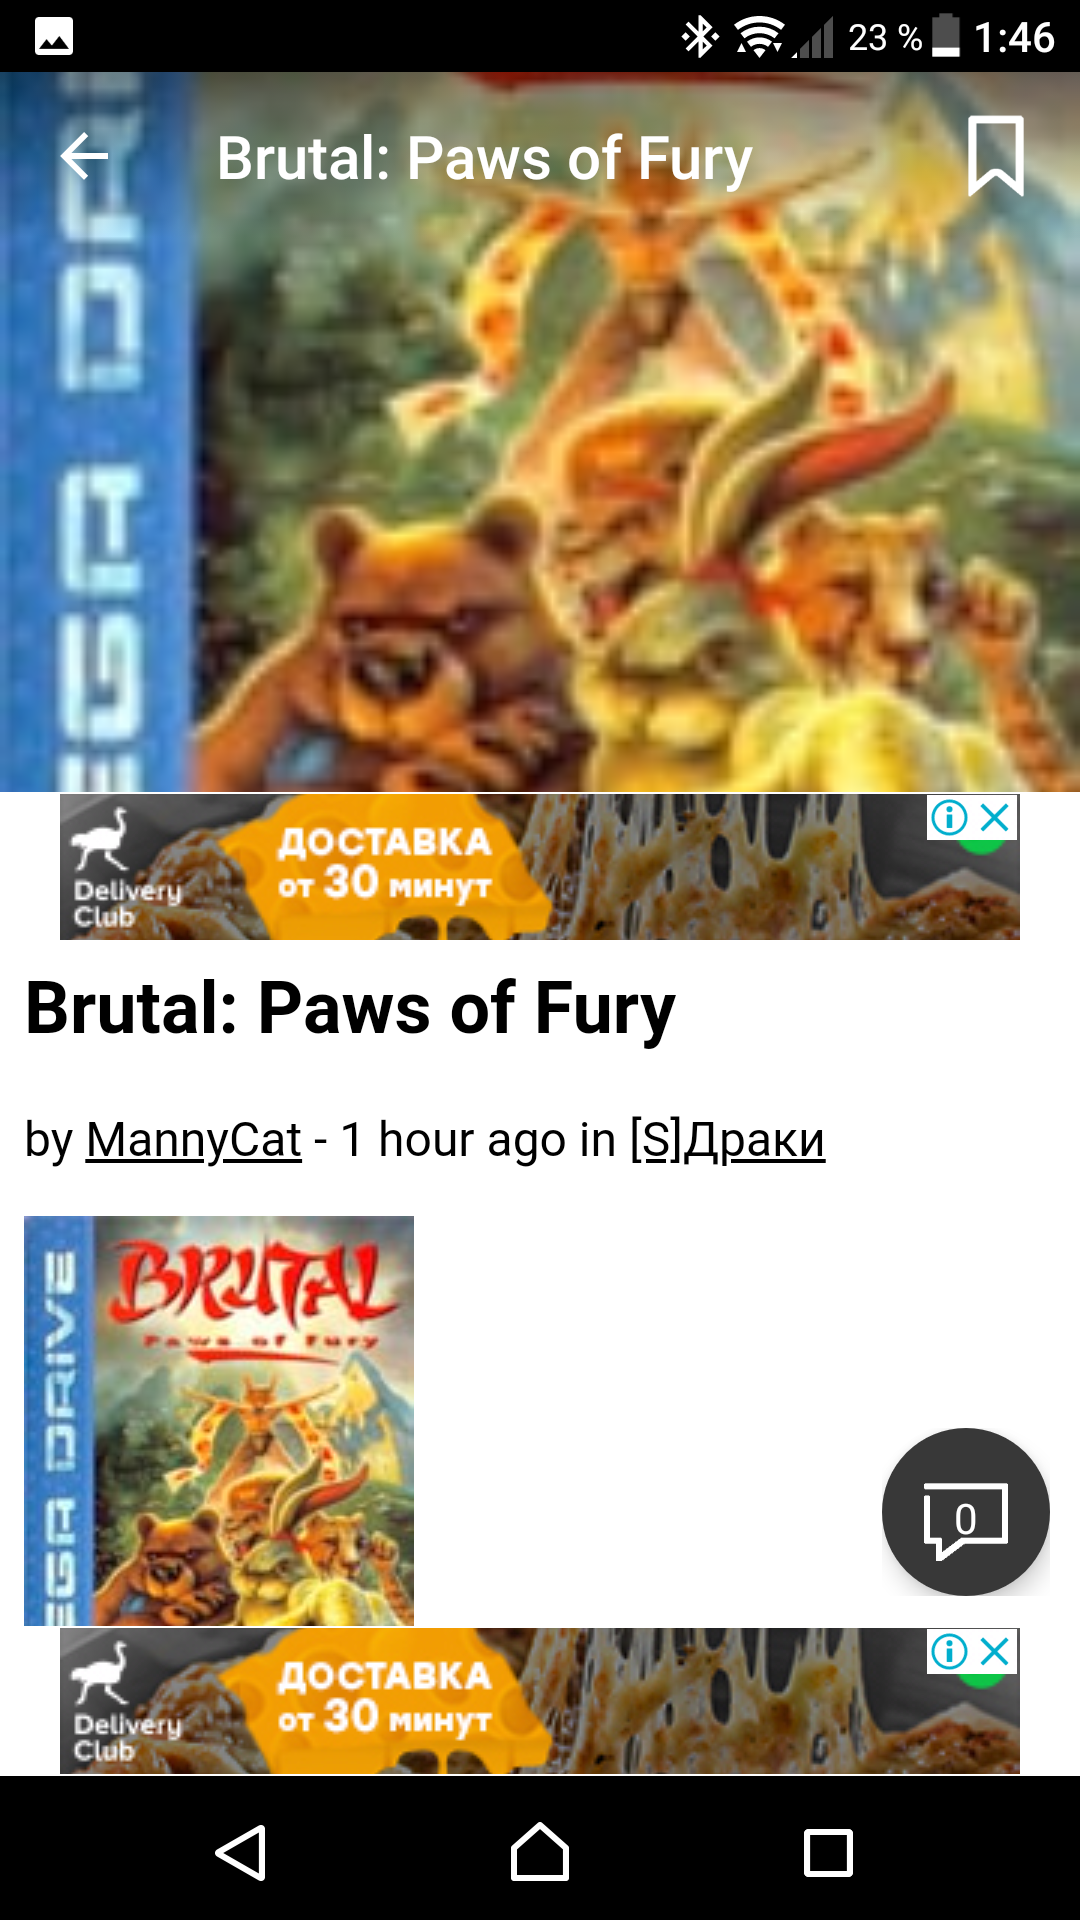
Task: Tap the back arrow in header
Action: click(x=84, y=157)
